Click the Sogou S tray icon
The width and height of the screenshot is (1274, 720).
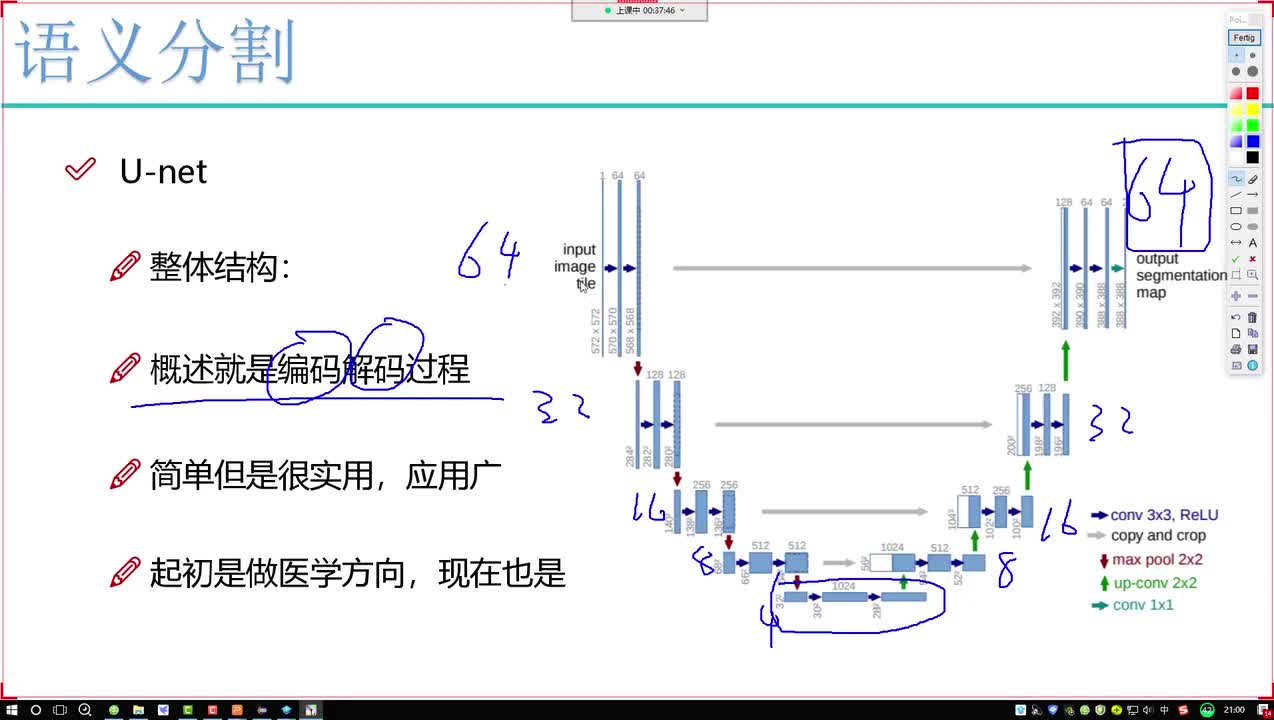click(x=1183, y=710)
